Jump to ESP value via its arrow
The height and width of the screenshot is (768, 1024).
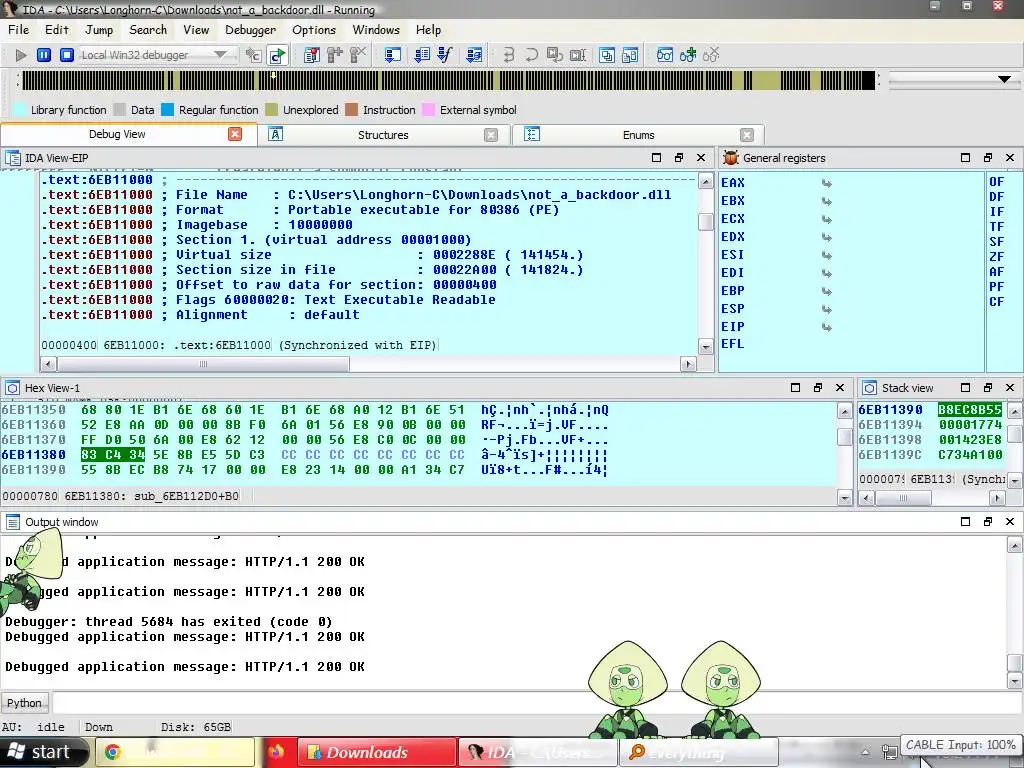pos(827,309)
